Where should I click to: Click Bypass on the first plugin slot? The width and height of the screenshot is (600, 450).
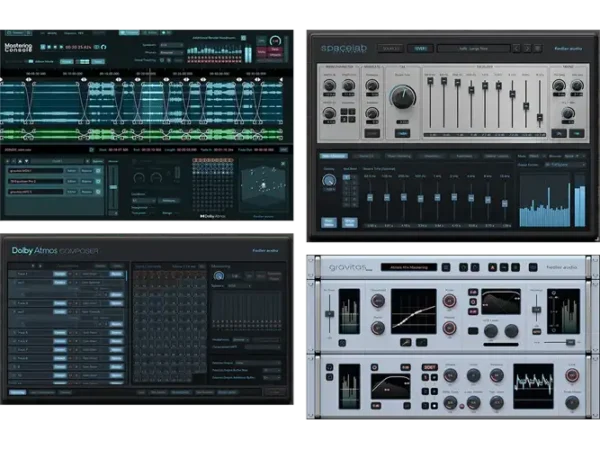86,171
